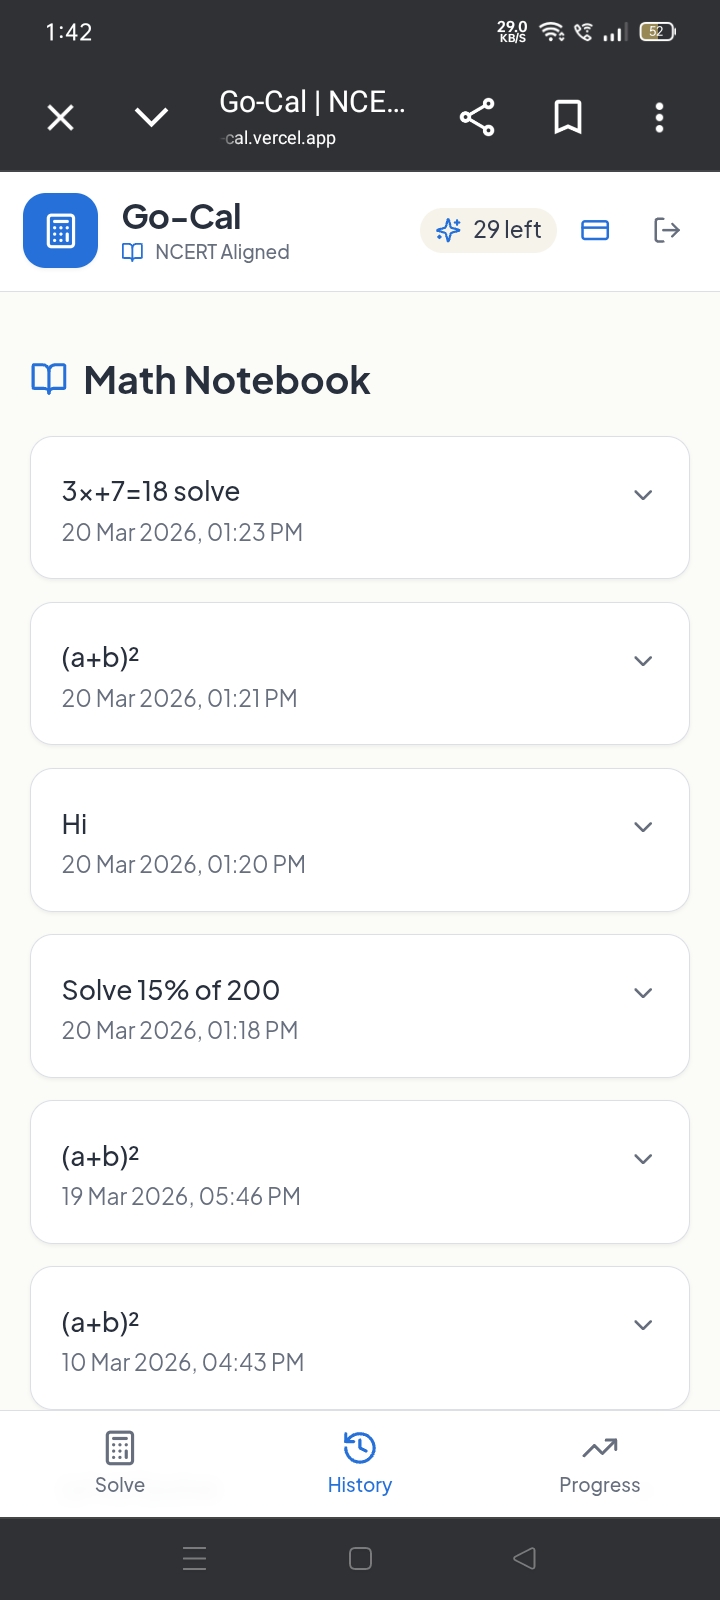Tap the share icon in browser bar

(477, 118)
